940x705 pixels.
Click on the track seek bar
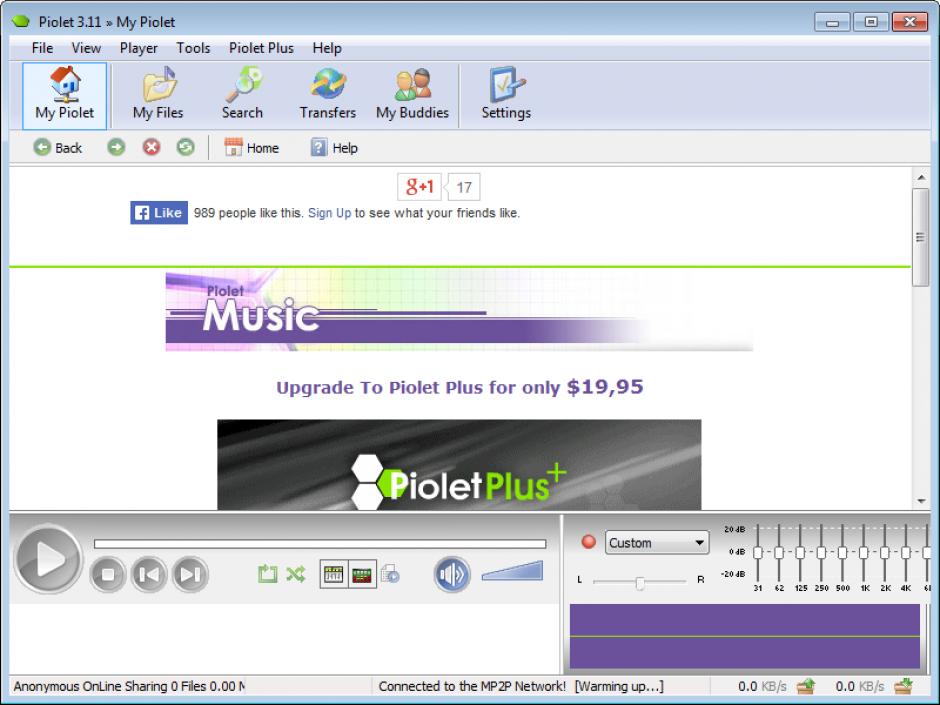tap(320, 544)
